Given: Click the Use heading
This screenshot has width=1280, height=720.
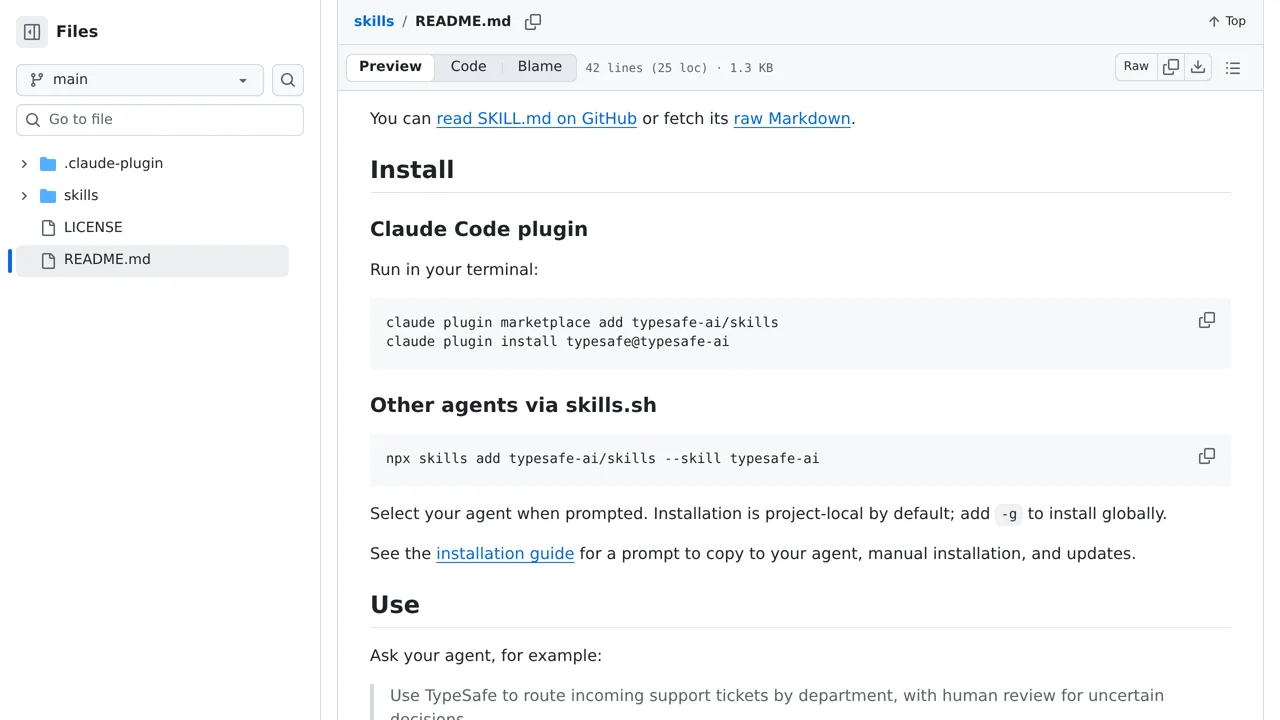Looking at the screenshot, I should coord(395,605).
